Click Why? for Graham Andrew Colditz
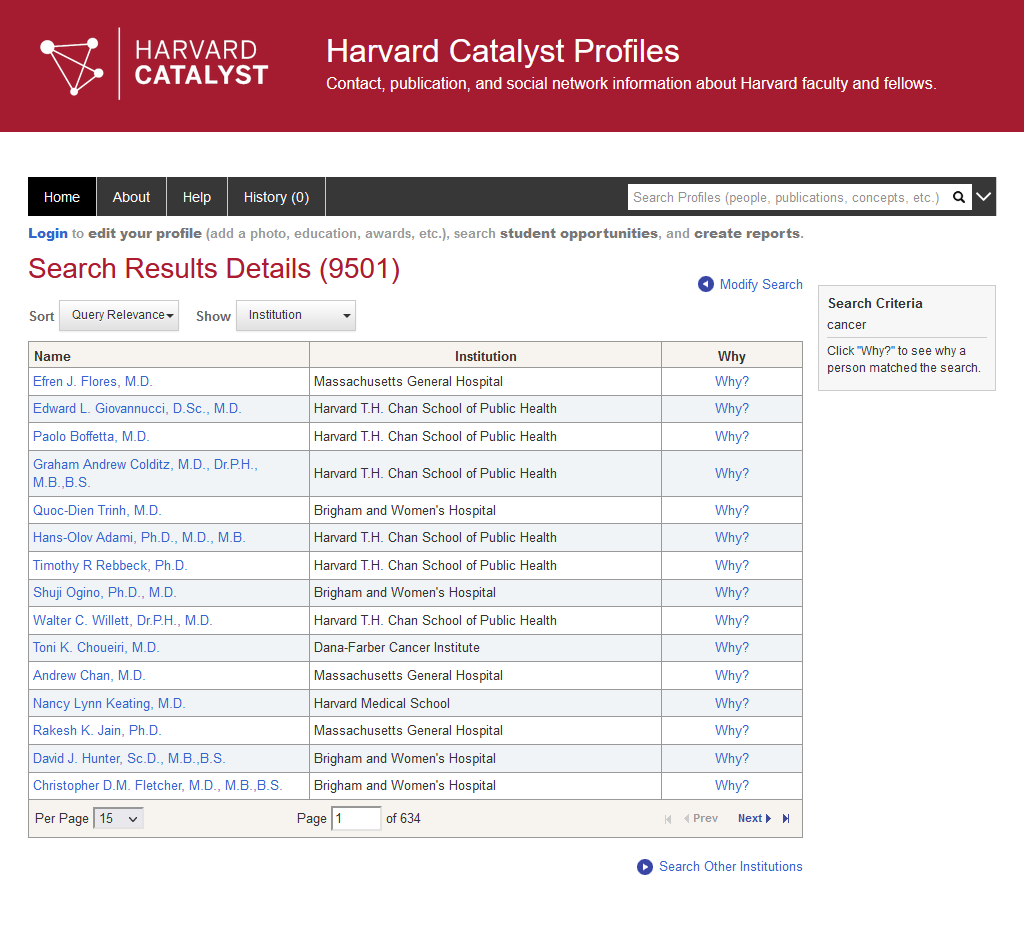 732,474
